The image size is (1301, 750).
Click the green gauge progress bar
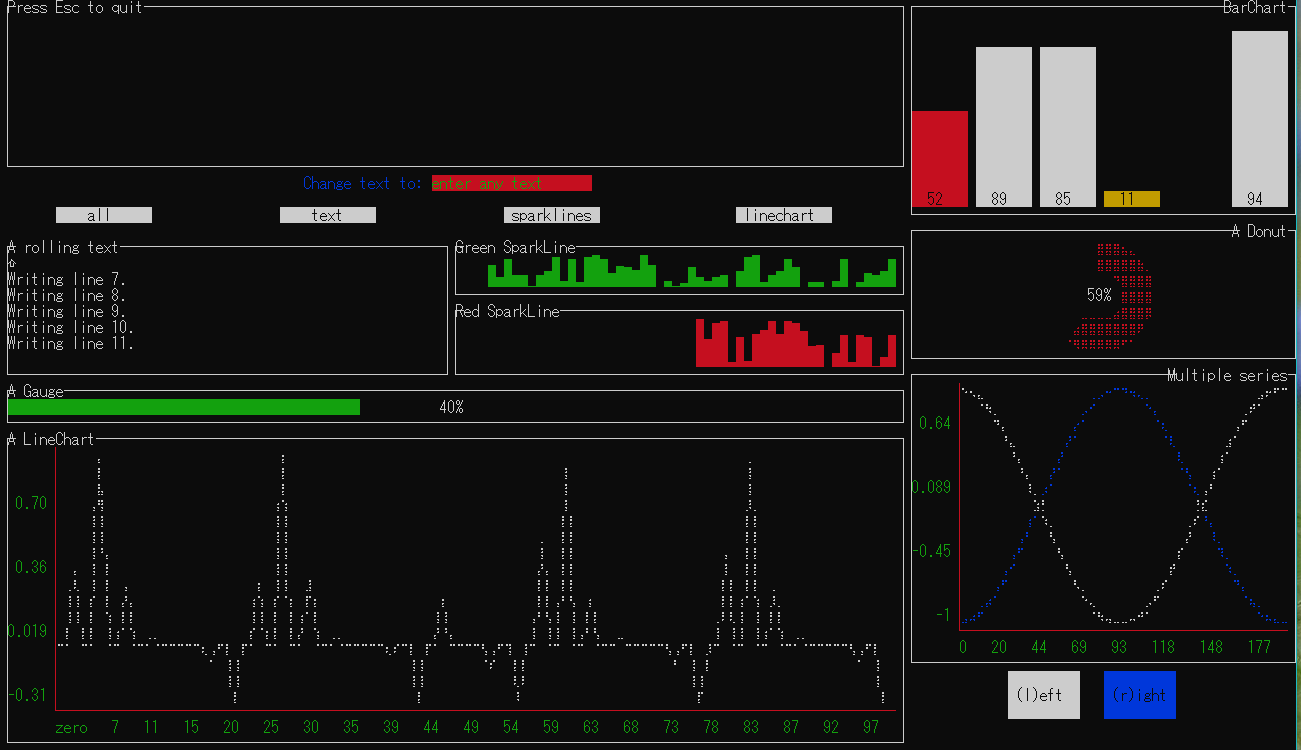point(184,407)
